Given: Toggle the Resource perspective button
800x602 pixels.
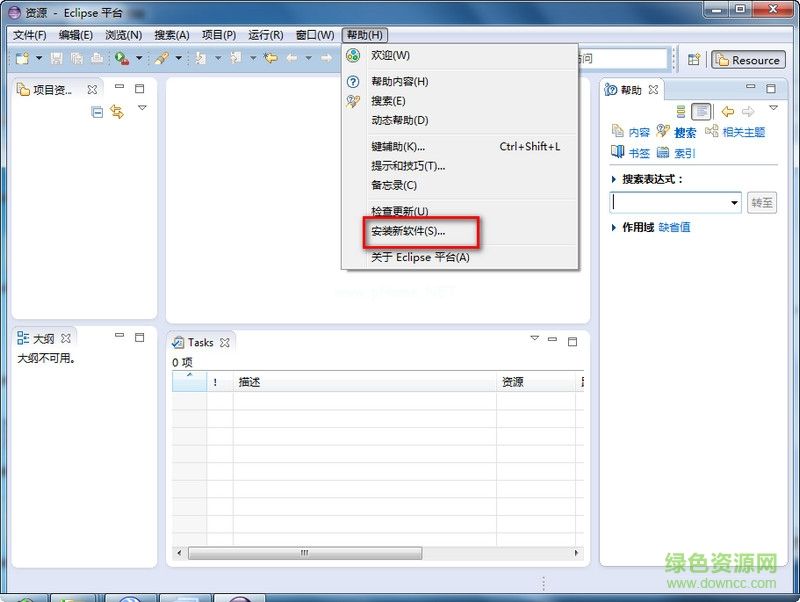Looking at the screenshot, I should tap(747, 60).
